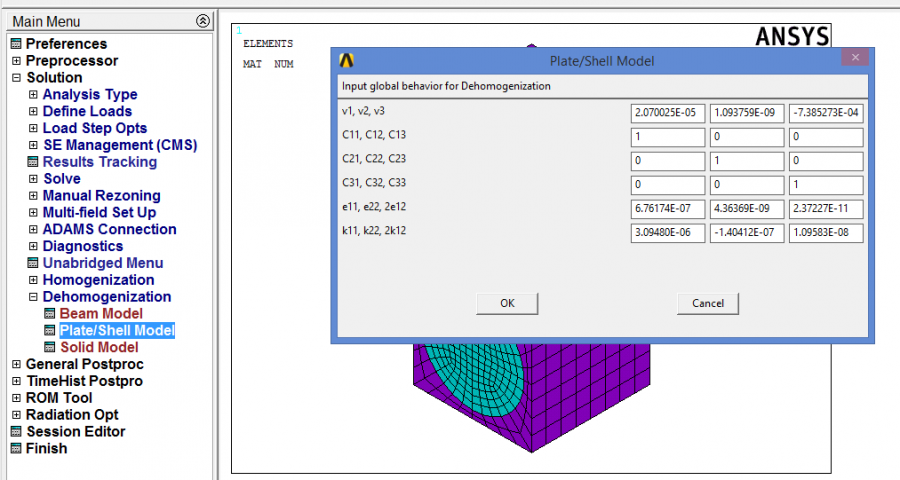Click the Results Tracking icon
Screen dimensions: 900x480
tap(33, 162)
